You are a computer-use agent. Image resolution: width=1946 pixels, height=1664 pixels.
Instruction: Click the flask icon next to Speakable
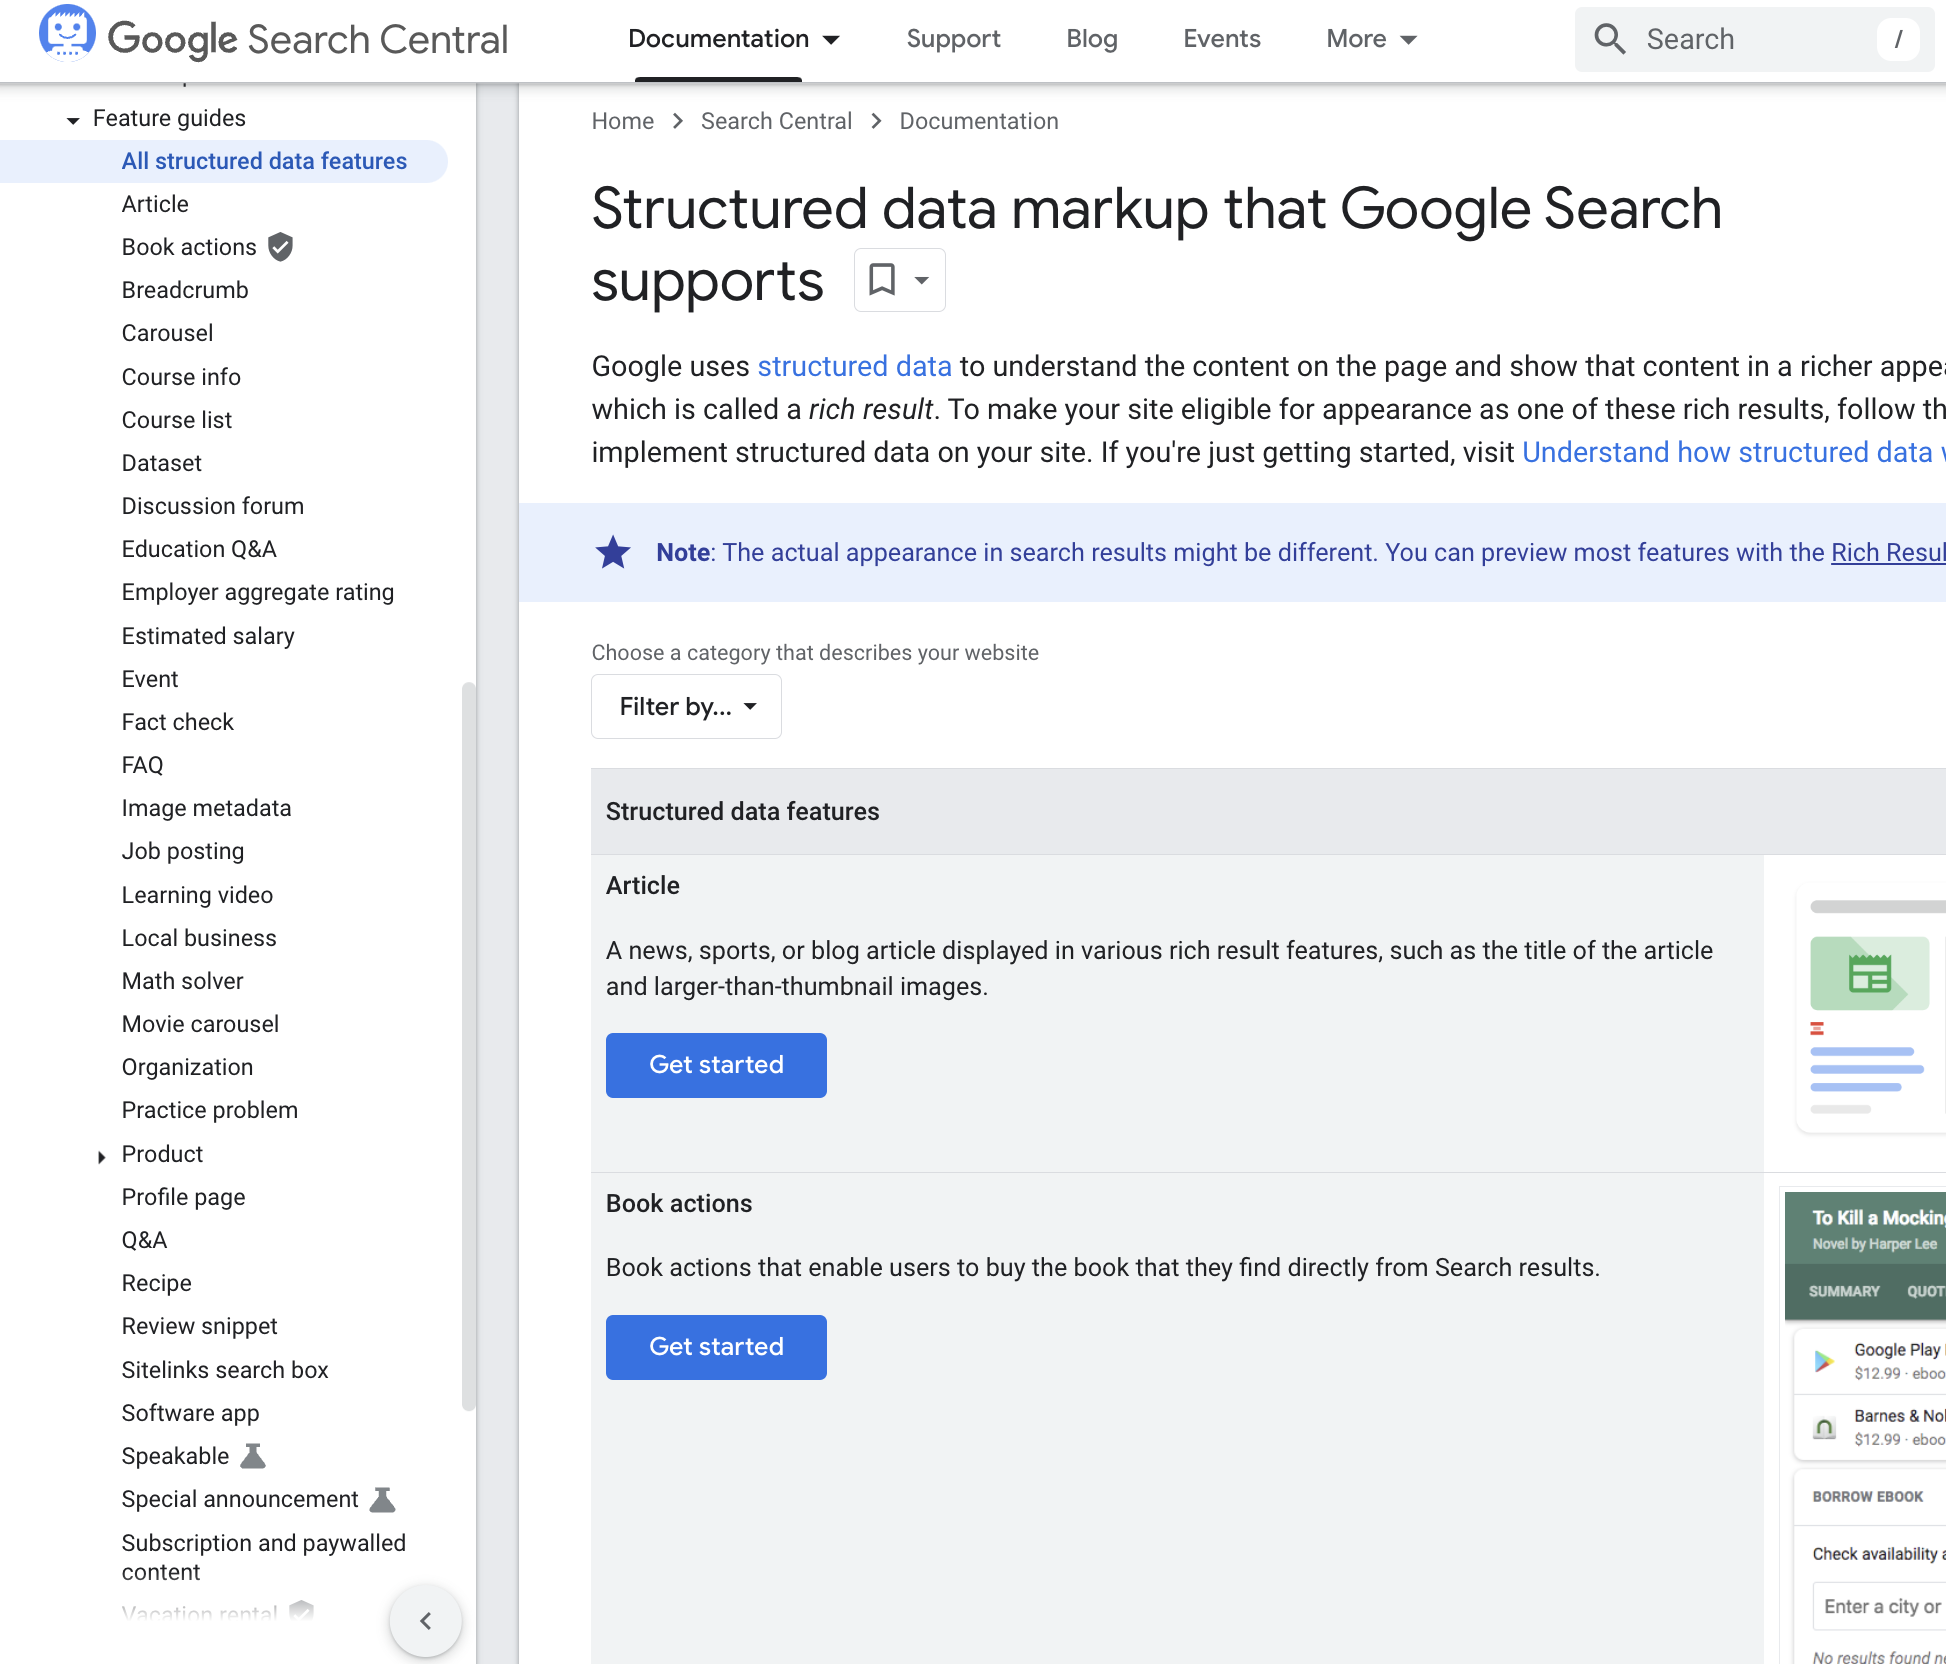[x=254, y=1456]
